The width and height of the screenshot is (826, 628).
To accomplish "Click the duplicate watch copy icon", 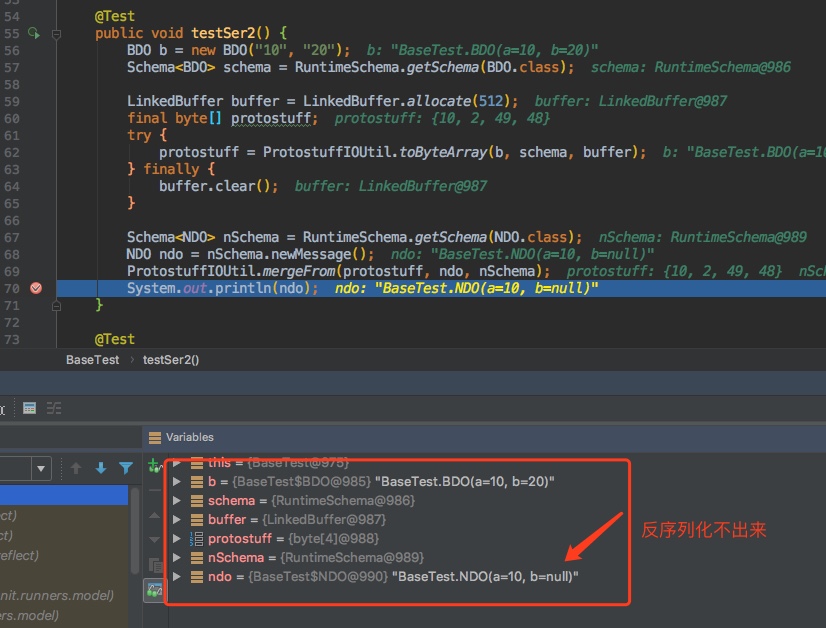I will pos(153,565).
